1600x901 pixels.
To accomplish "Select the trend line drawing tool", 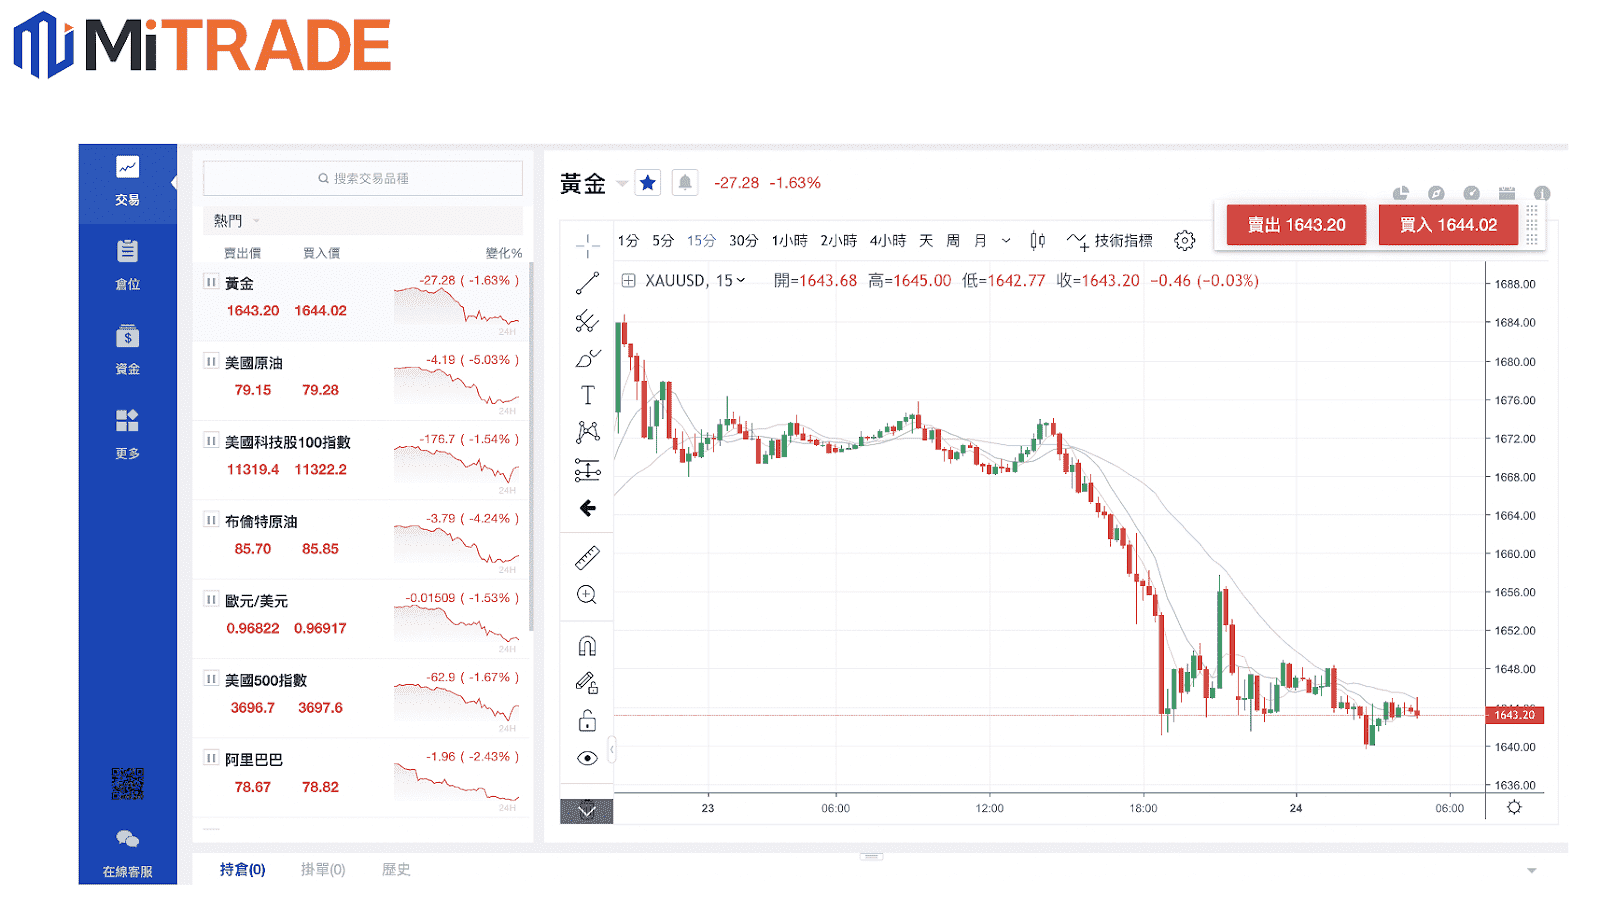I will pos(587,283).
